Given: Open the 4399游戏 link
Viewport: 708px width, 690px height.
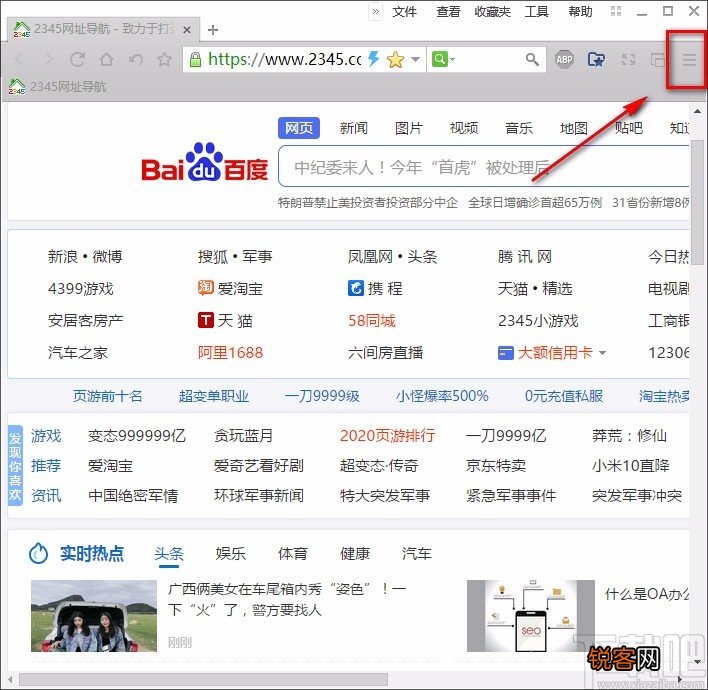Looking at the screenshot, I should click(80, 289).
